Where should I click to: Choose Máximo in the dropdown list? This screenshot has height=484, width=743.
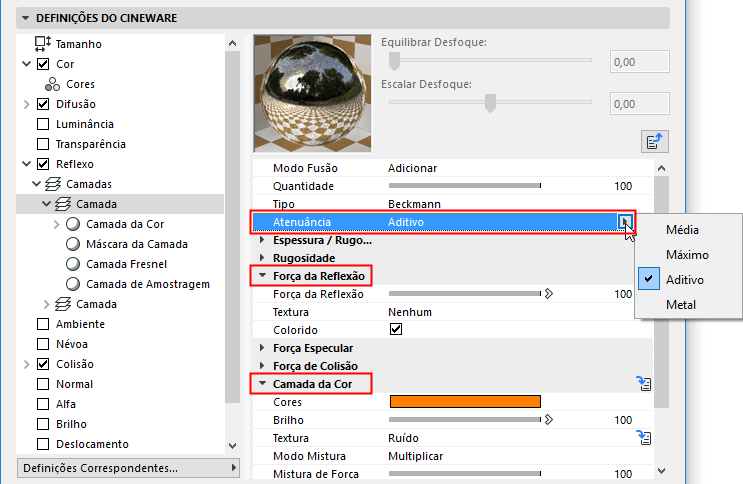click(x=687, y=255)
